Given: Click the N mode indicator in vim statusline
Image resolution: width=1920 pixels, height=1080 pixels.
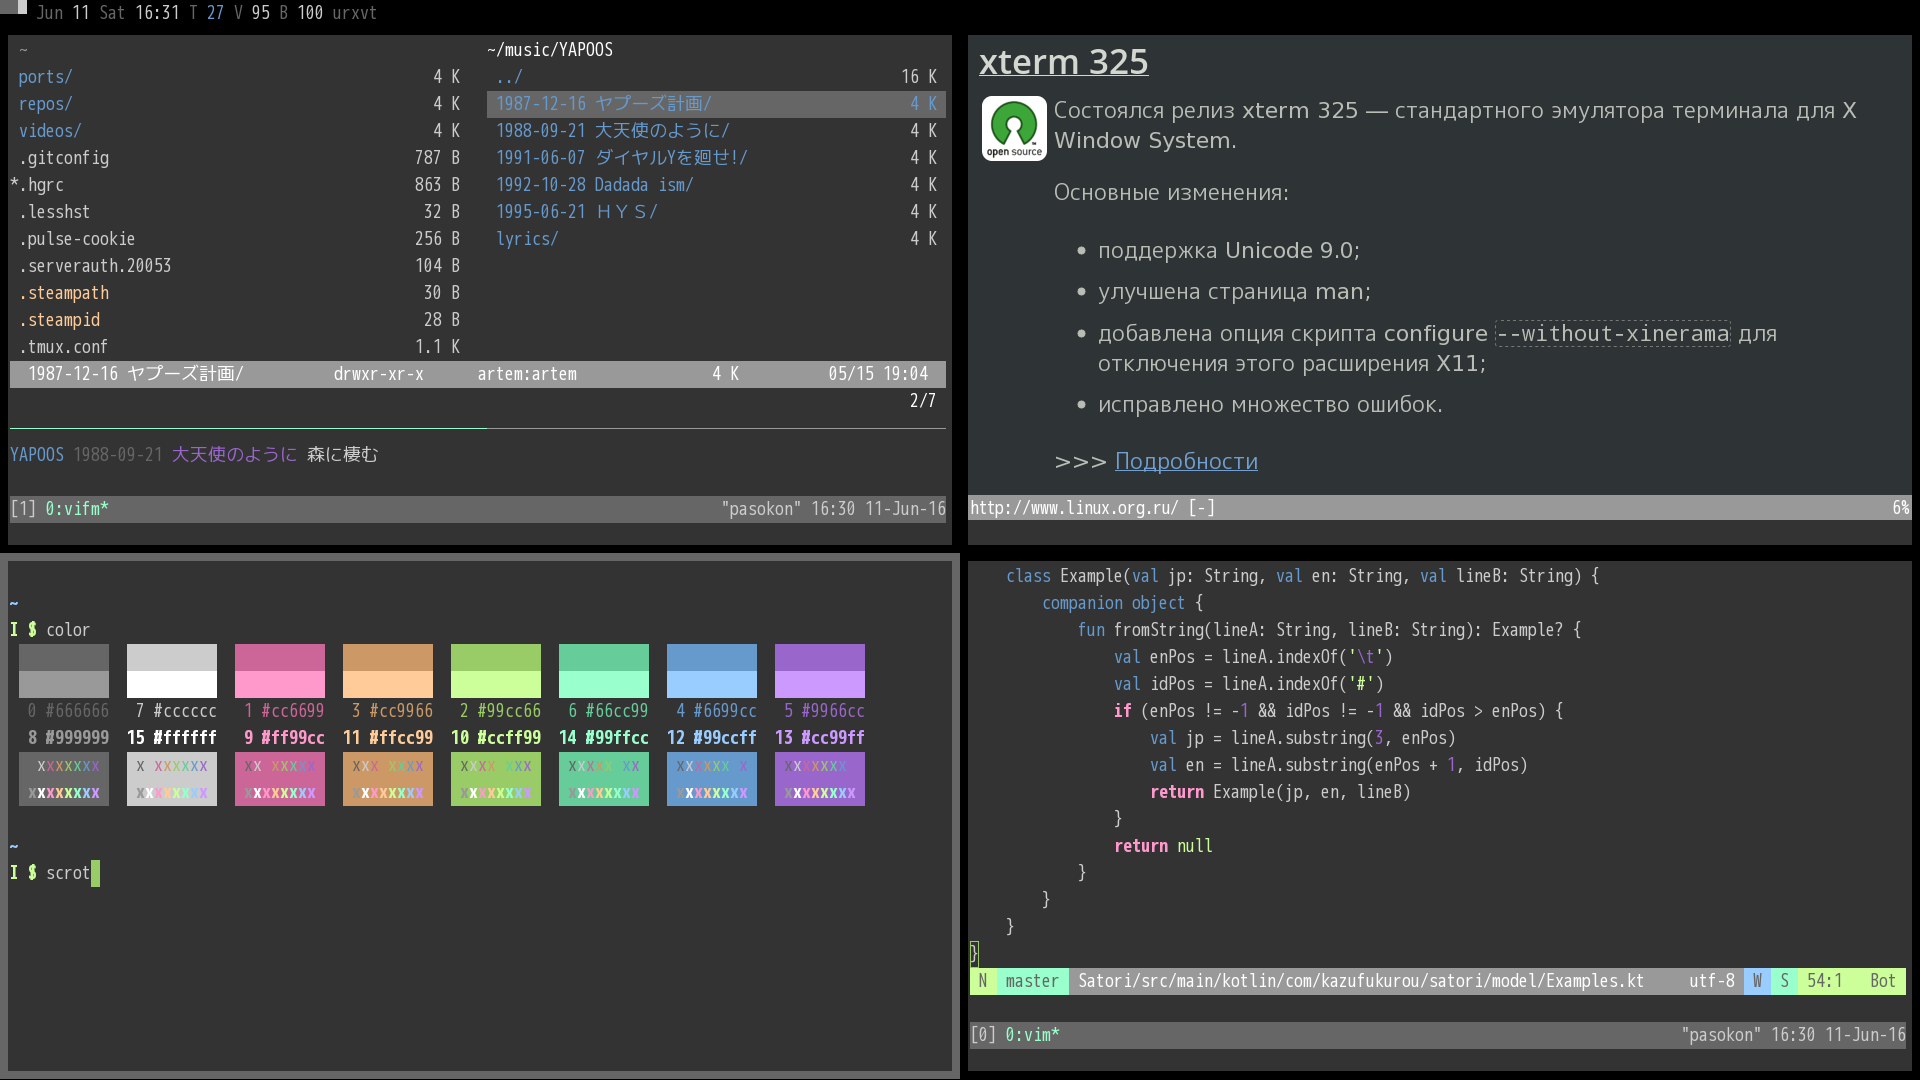Looking at the screenshot, I should tap(983, 981).
